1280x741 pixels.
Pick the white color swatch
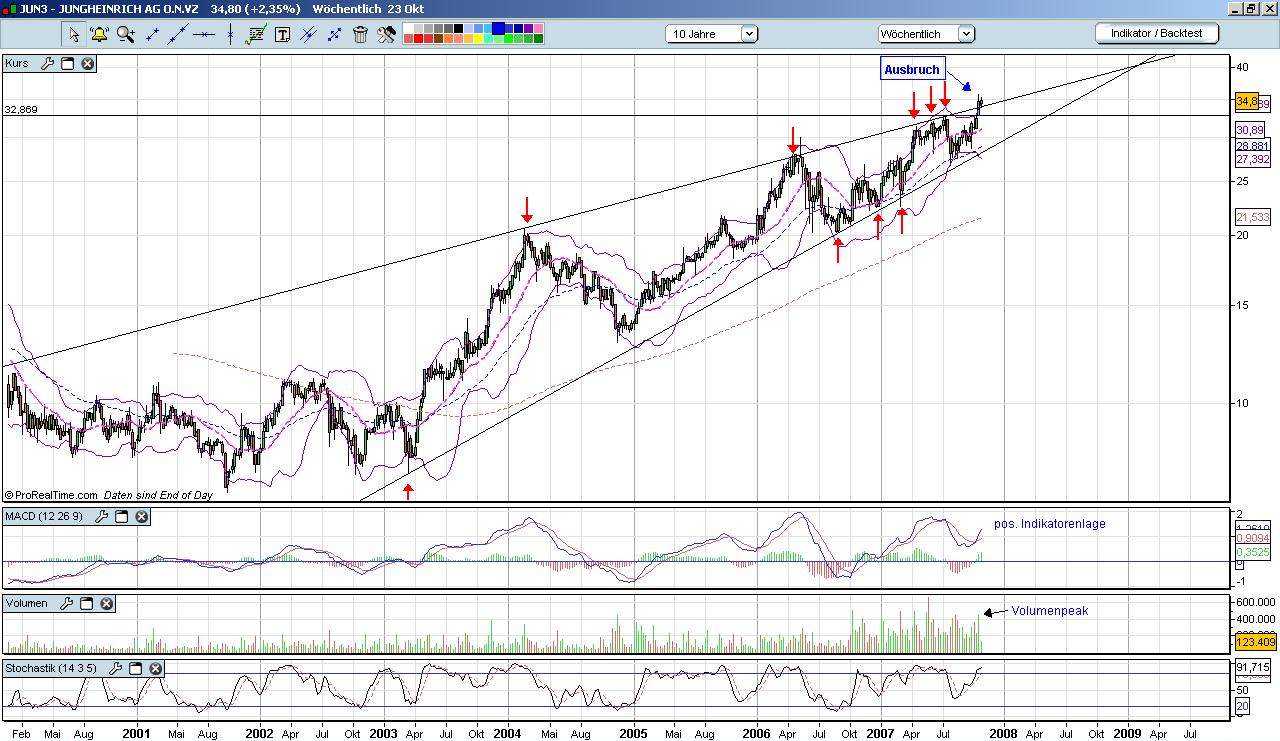pos(410,29)
